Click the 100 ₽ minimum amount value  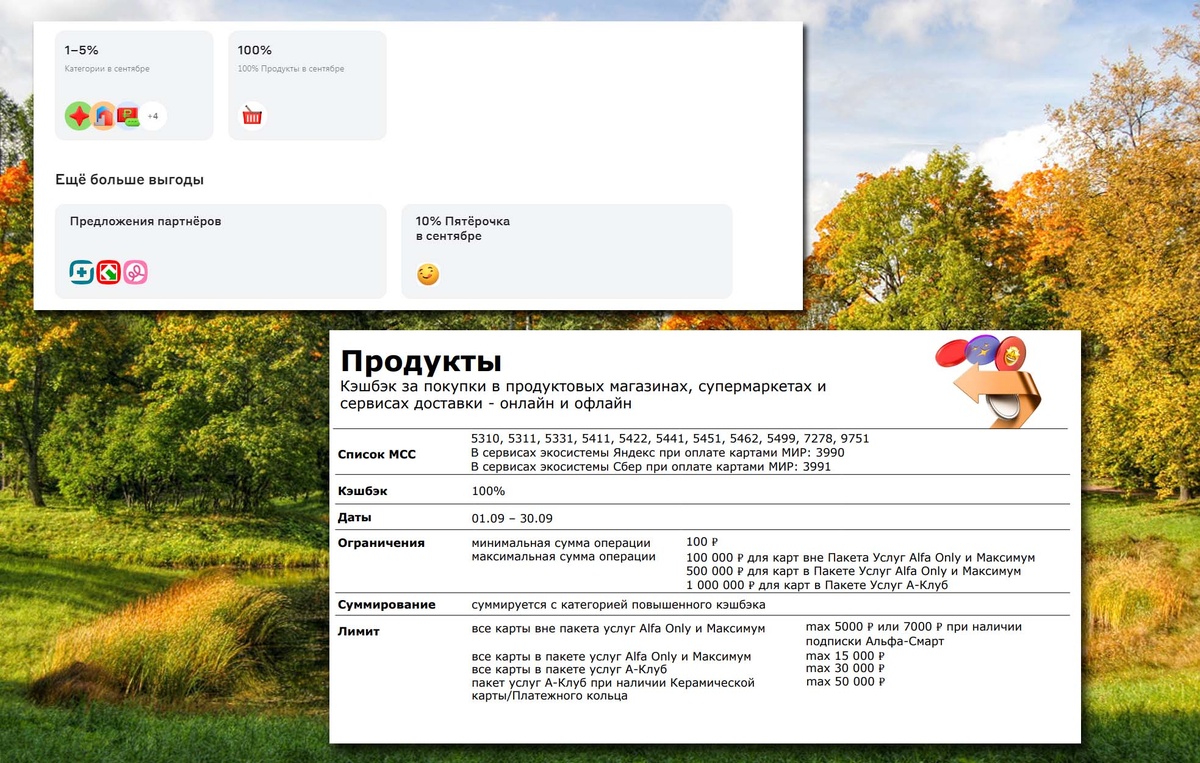pos(703,542)
